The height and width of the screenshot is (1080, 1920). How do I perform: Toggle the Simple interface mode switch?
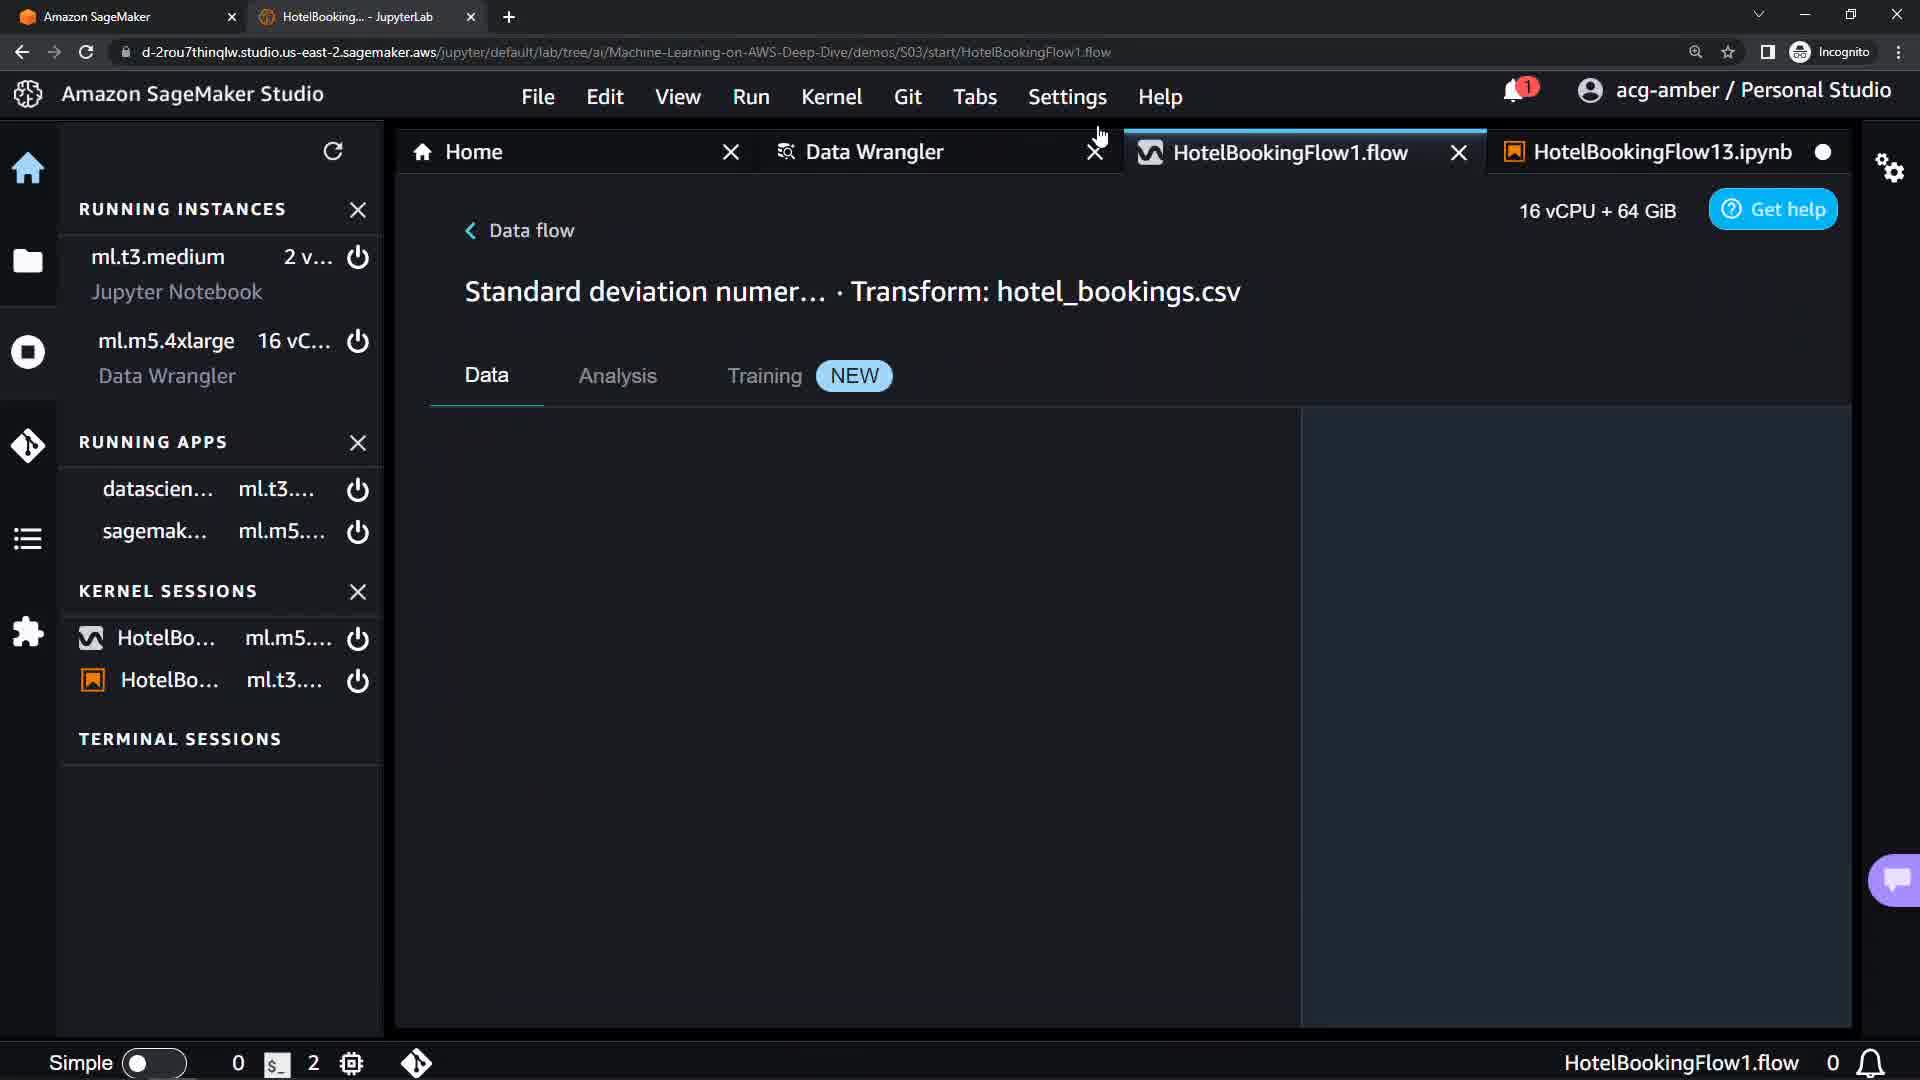click(153, 1063)
